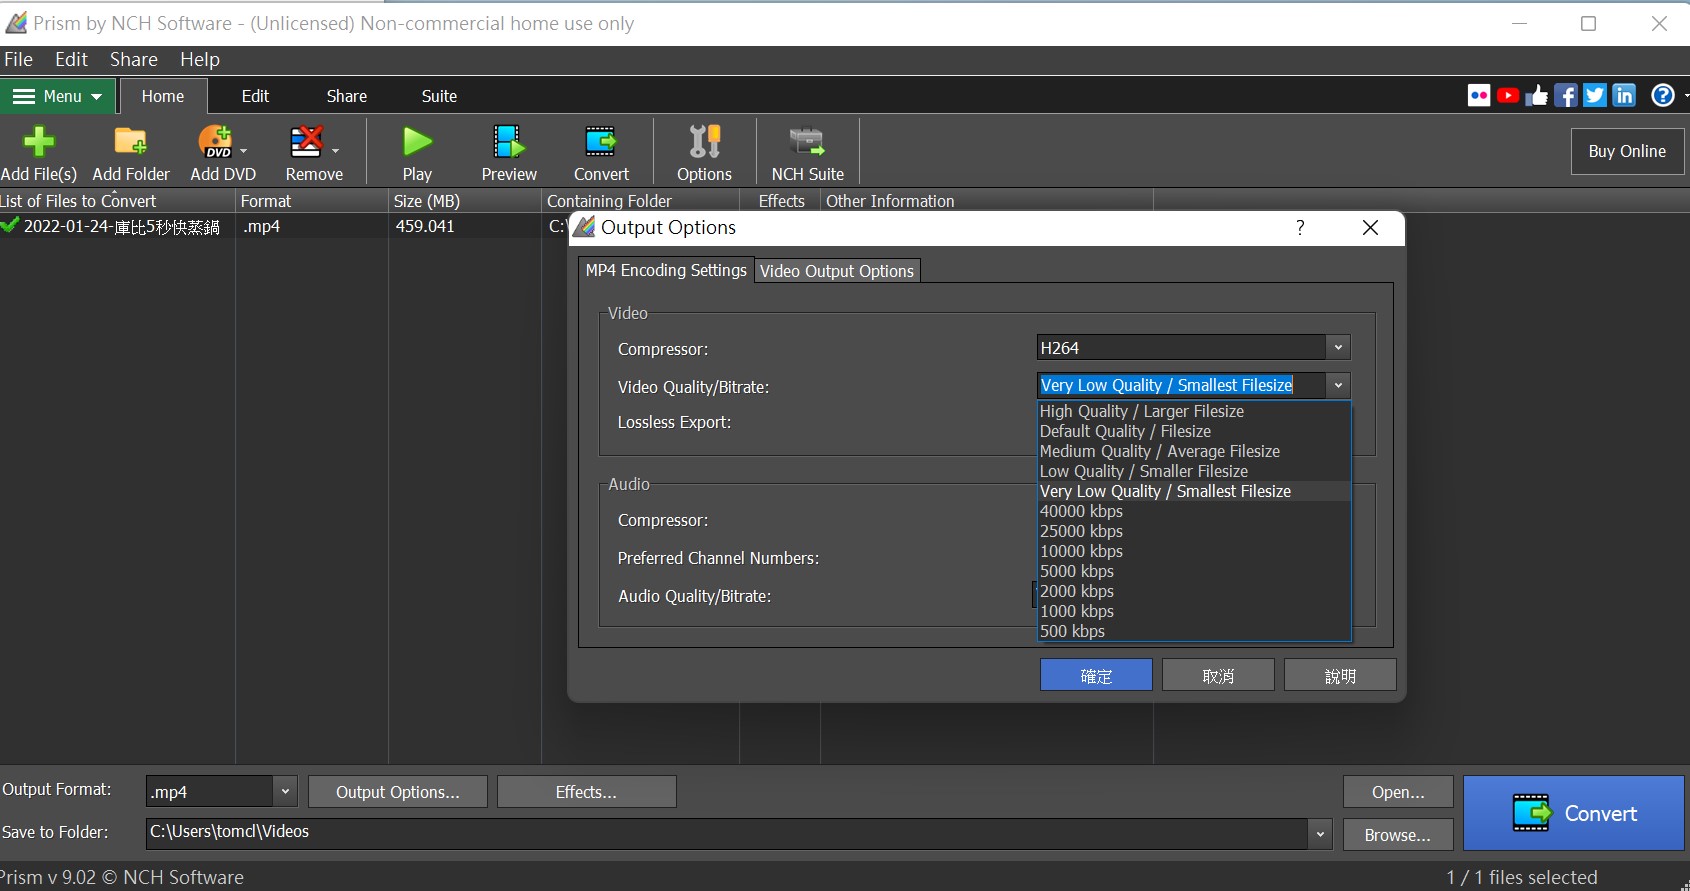This screenshot has width=1690, height=891.
Task: Switch to the Video Output Options tab
Action: (x=837, y=271)
